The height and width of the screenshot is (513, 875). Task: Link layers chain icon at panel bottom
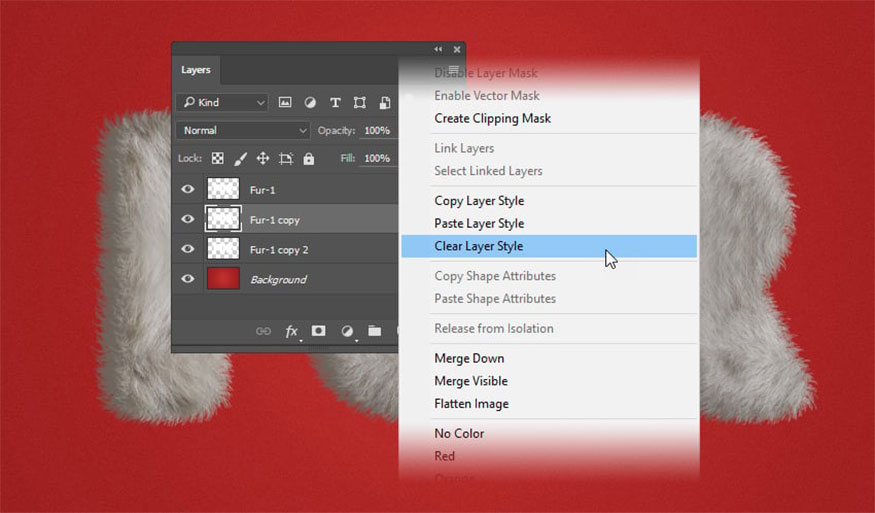point(263,331)
